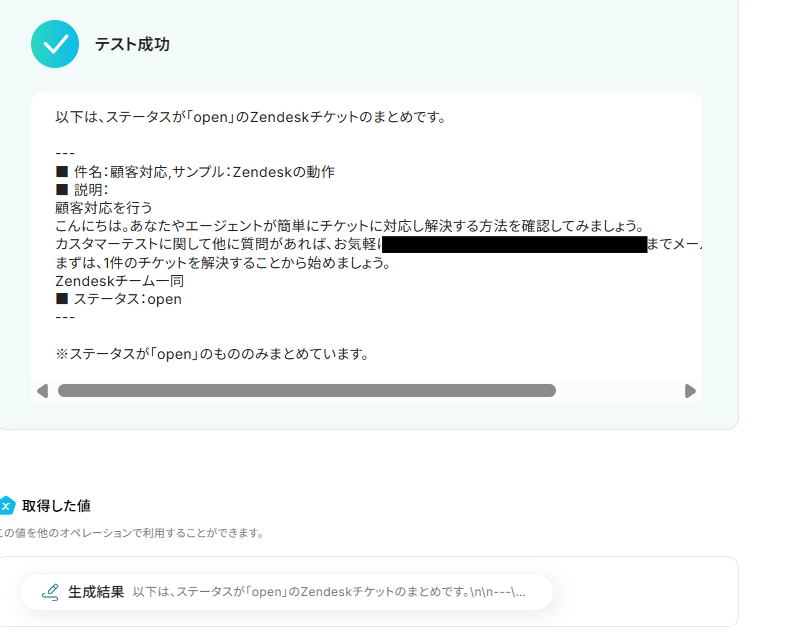Click the Zendeskチーム一同 line
Image resolution: width=795 pixels, height=628 pixels.
pos(120,281)
